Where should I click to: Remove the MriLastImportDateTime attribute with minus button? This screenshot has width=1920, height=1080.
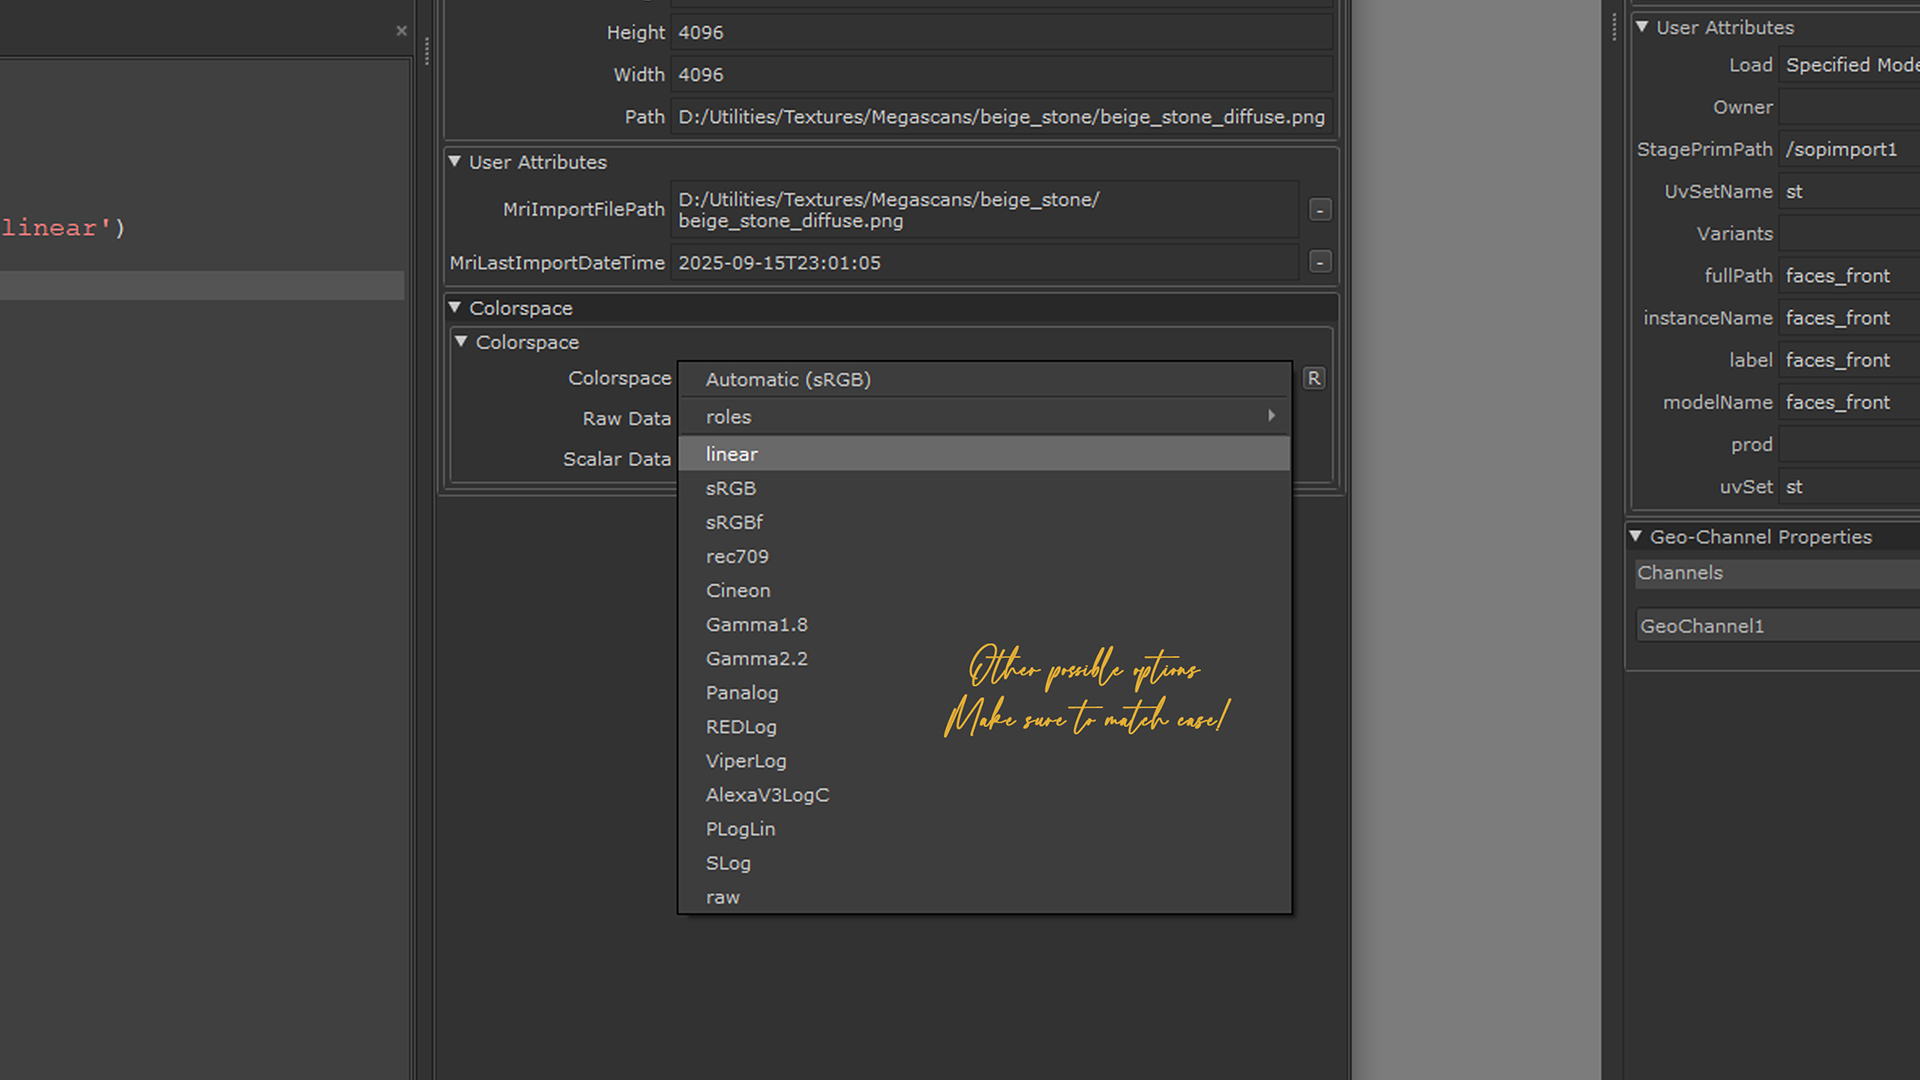1320,262
